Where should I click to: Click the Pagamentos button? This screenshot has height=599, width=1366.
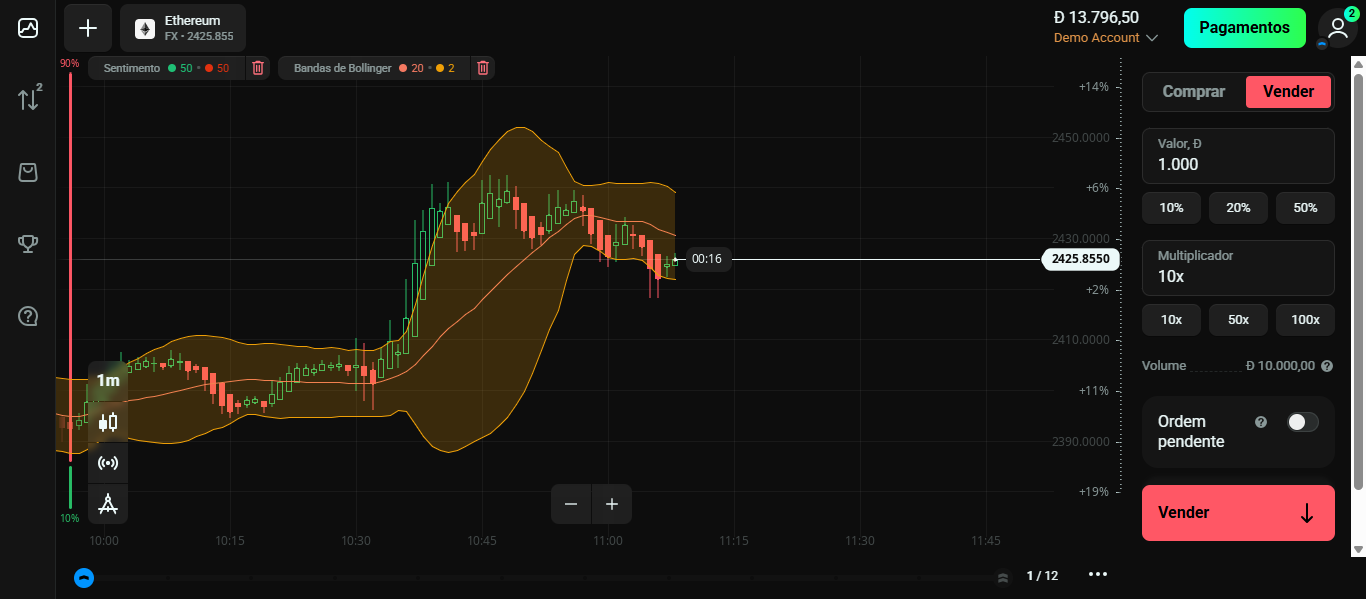click(1244, 28)
